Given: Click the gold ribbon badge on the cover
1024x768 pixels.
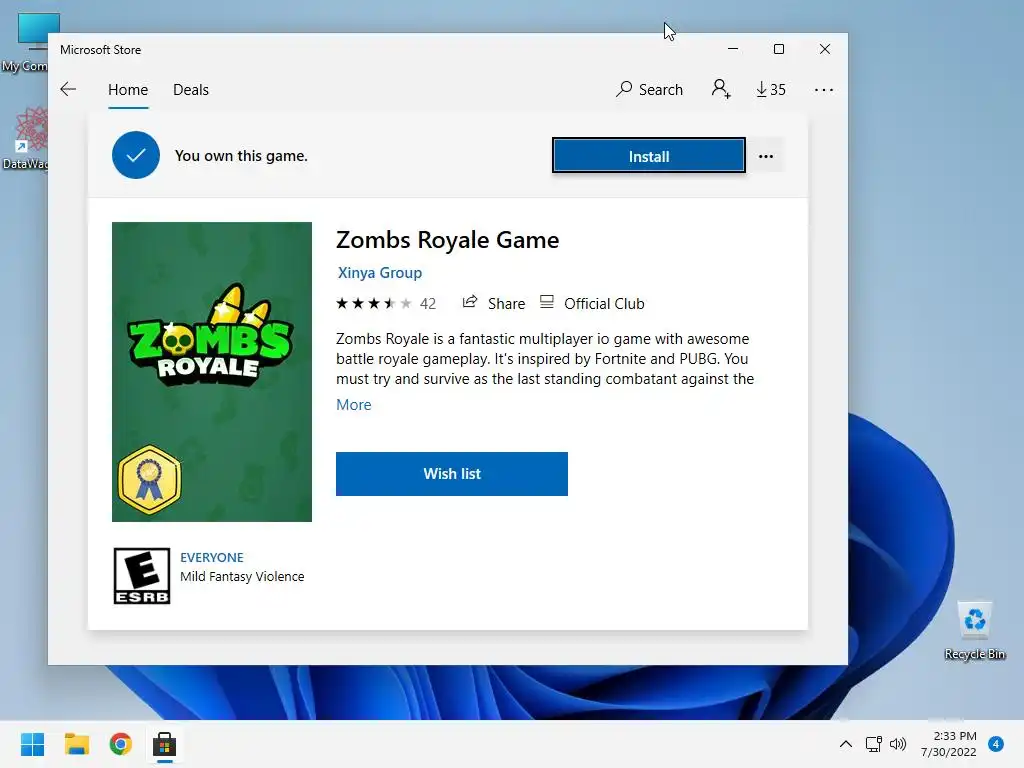Looking at the screenshot, I should (150, 480).
